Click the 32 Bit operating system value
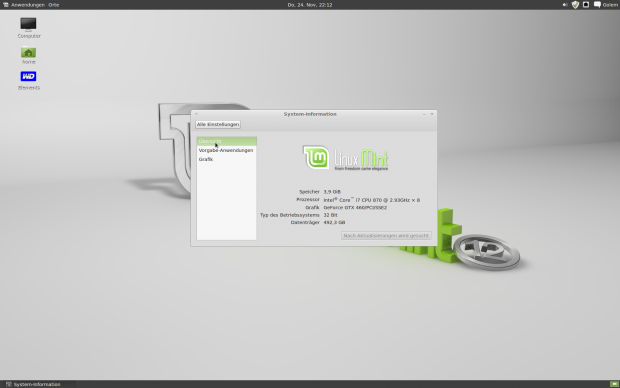Viewport: 620px width, 388px height. pyautogui.click(x=330, y=215)
